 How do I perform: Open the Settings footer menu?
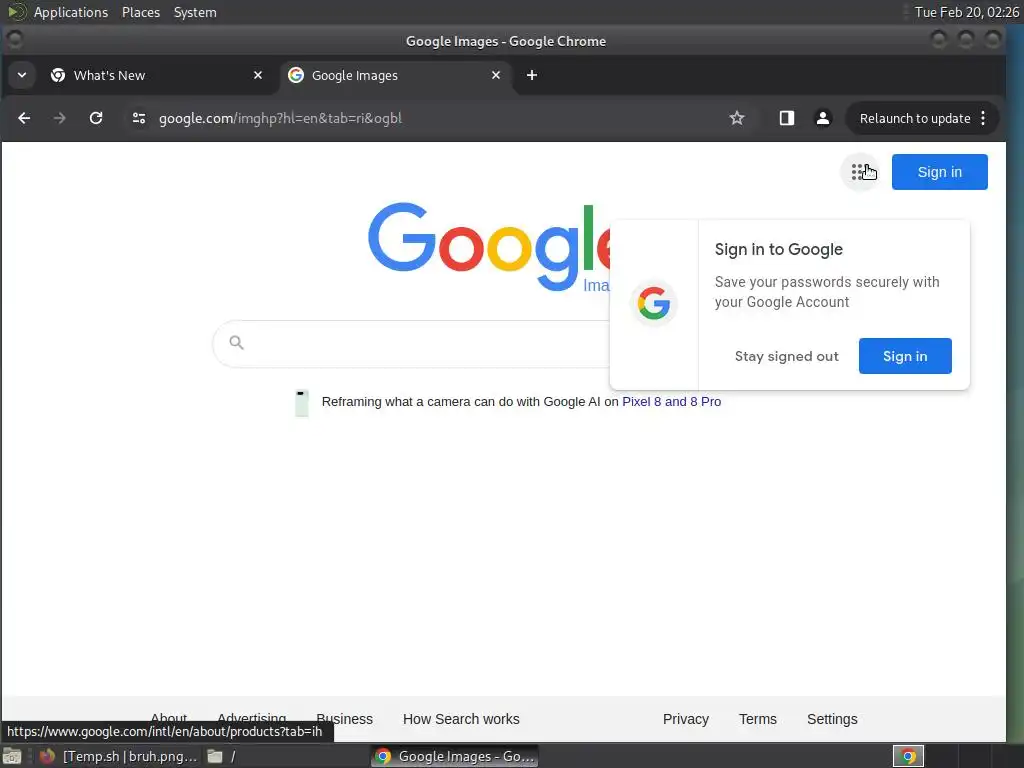pos(832,719)
